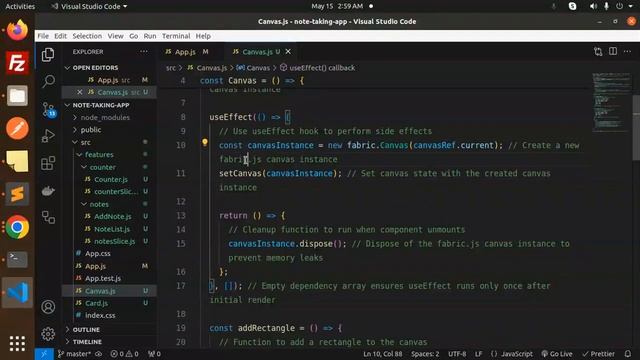Open the Extensions view

(48, 163)
